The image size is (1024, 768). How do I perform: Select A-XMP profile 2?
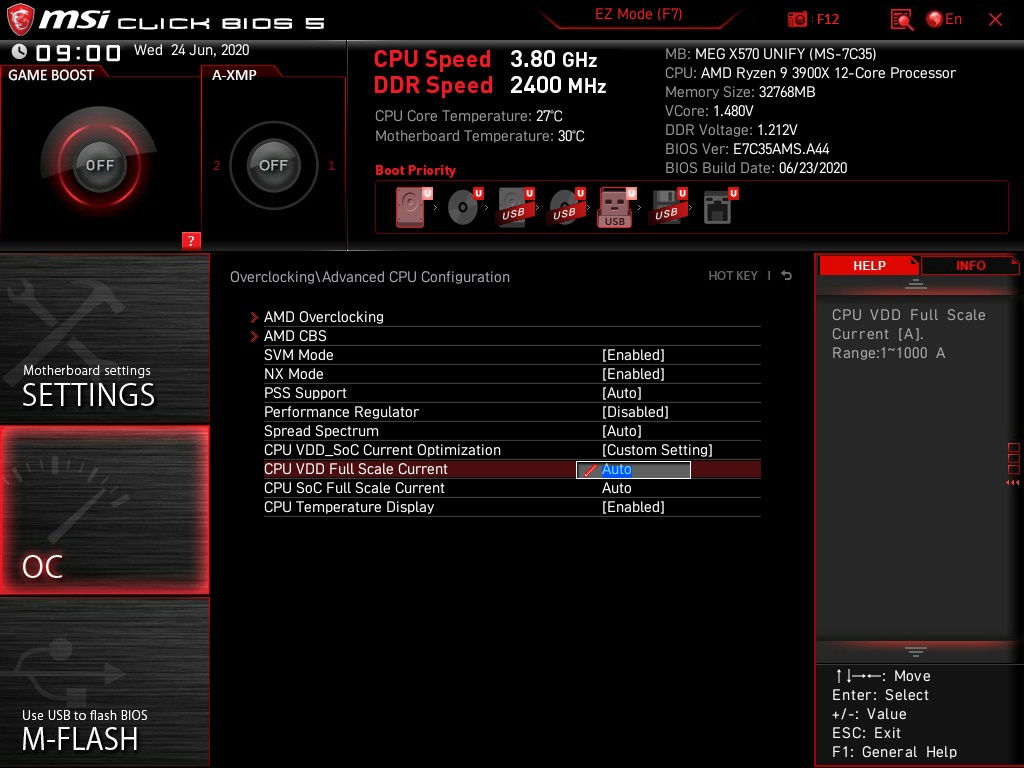(217, 166)
